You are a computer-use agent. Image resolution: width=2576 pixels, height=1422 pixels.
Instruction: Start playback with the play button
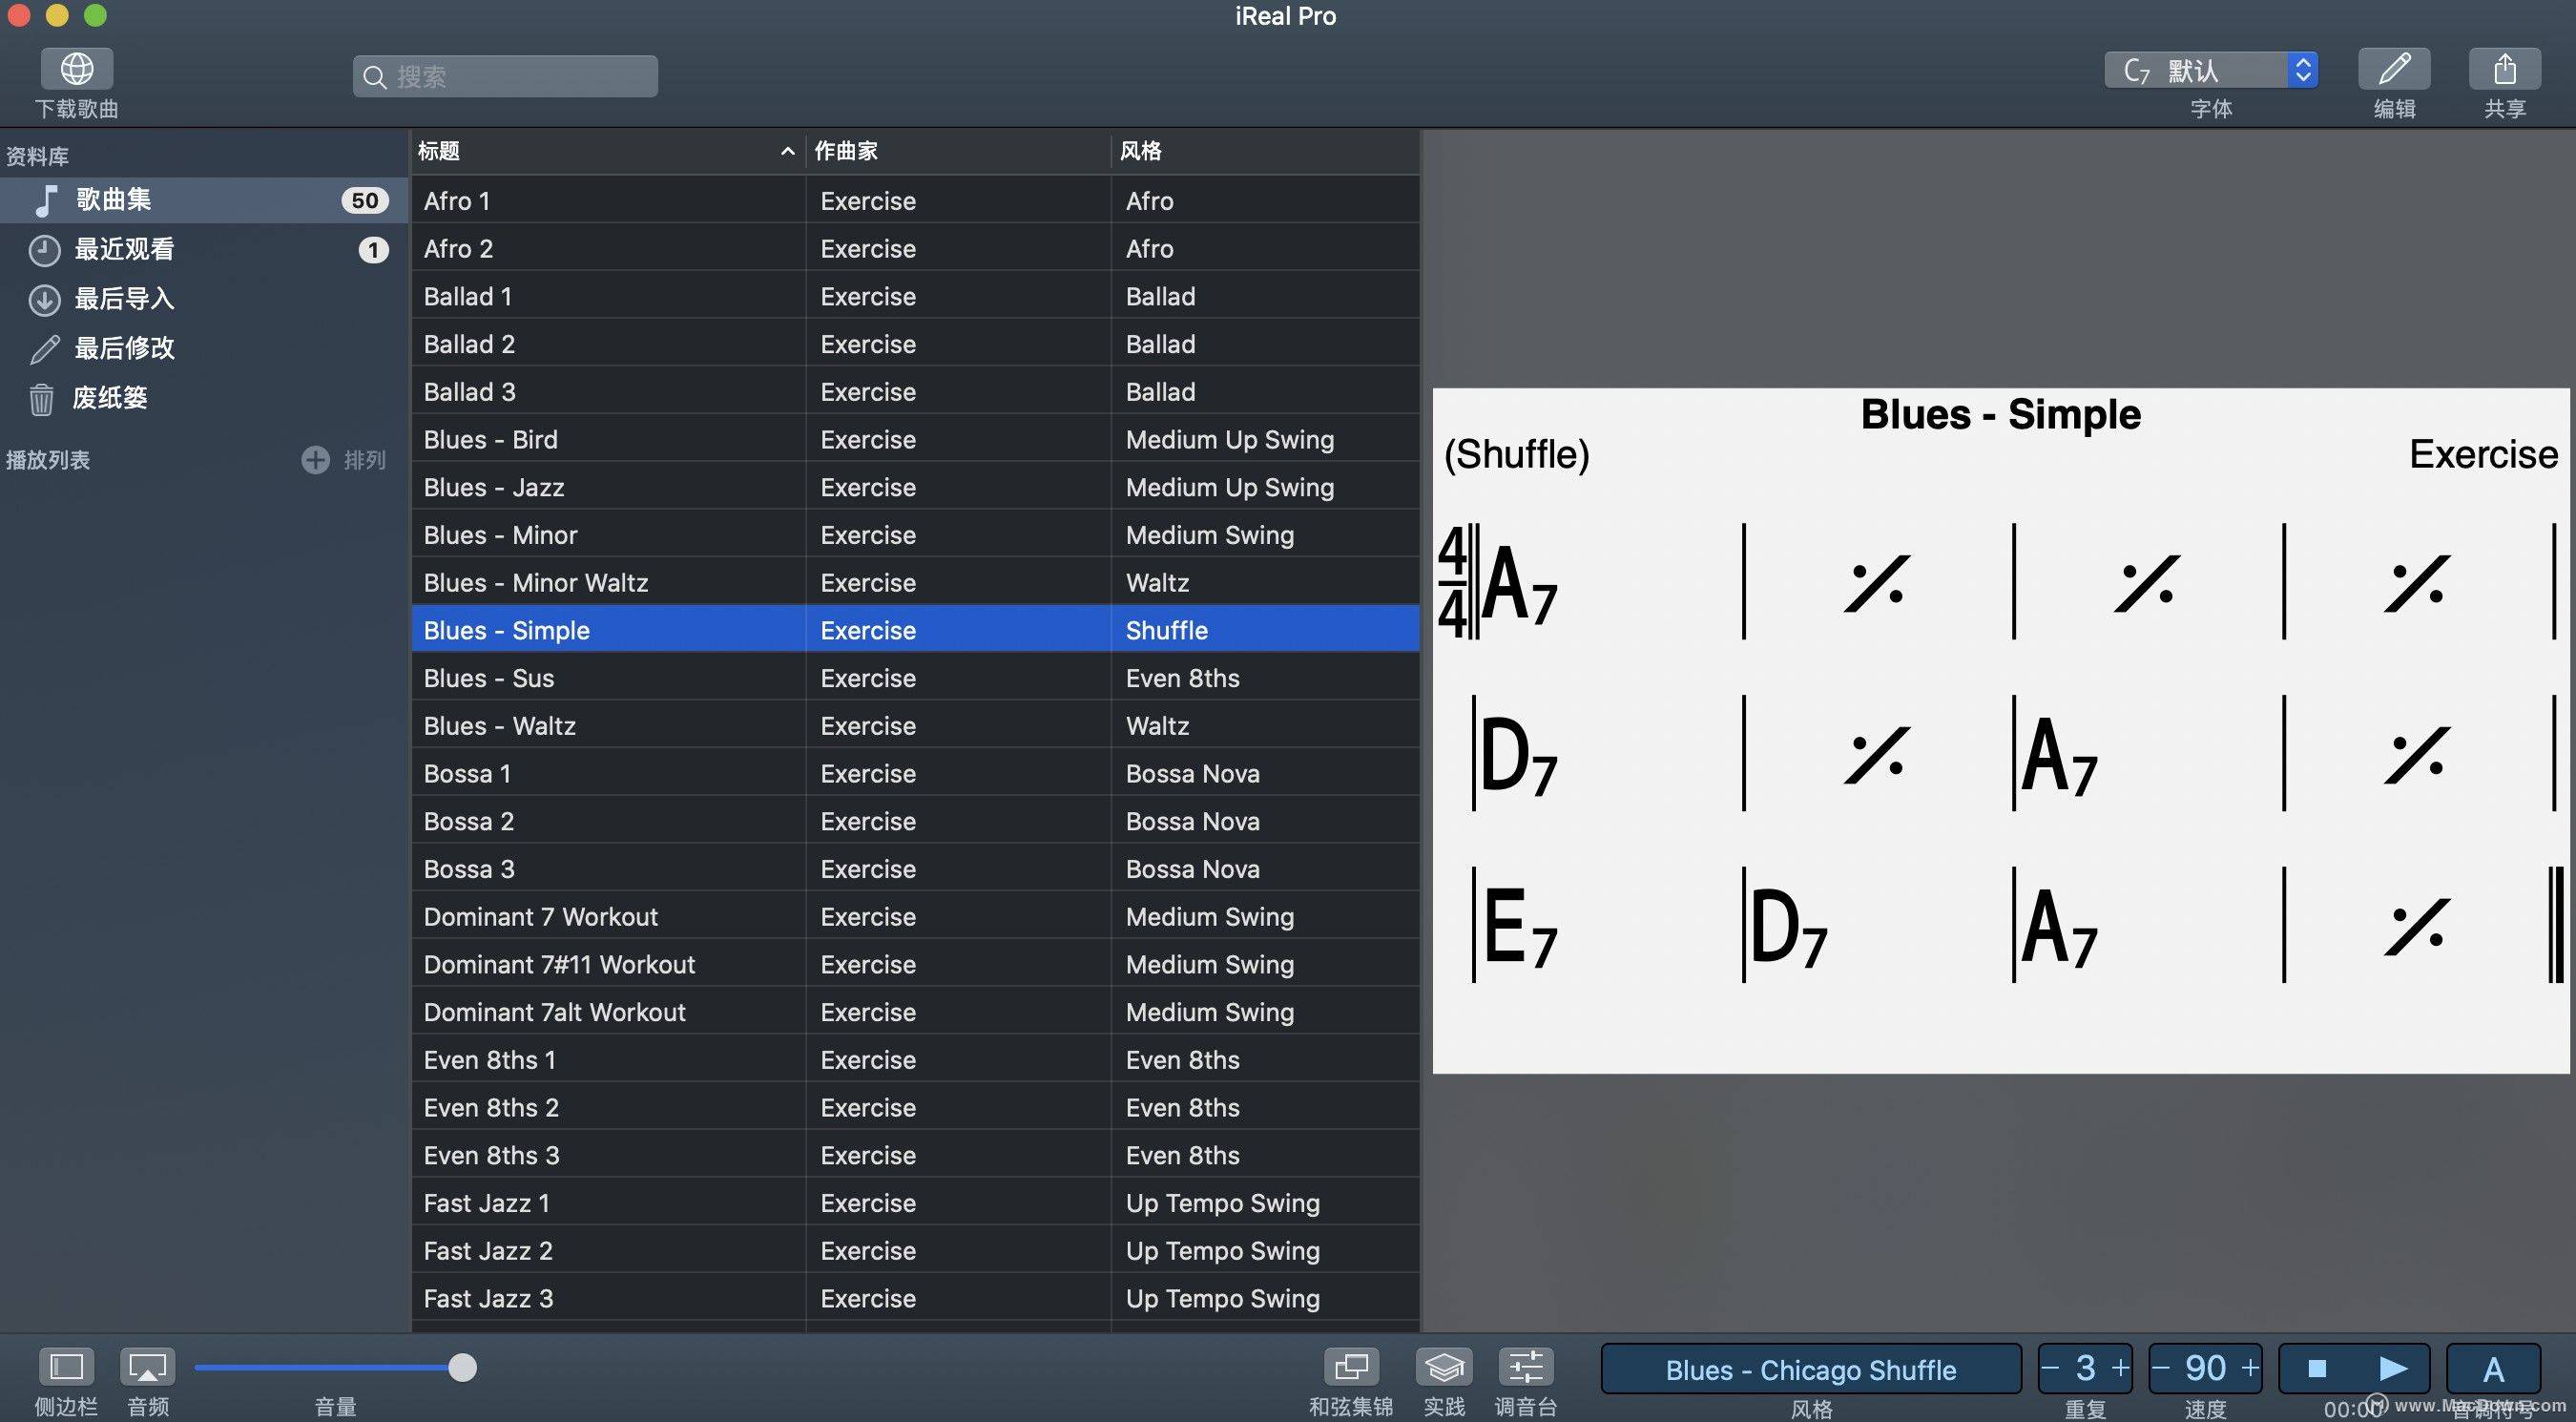point(2392,1368)
